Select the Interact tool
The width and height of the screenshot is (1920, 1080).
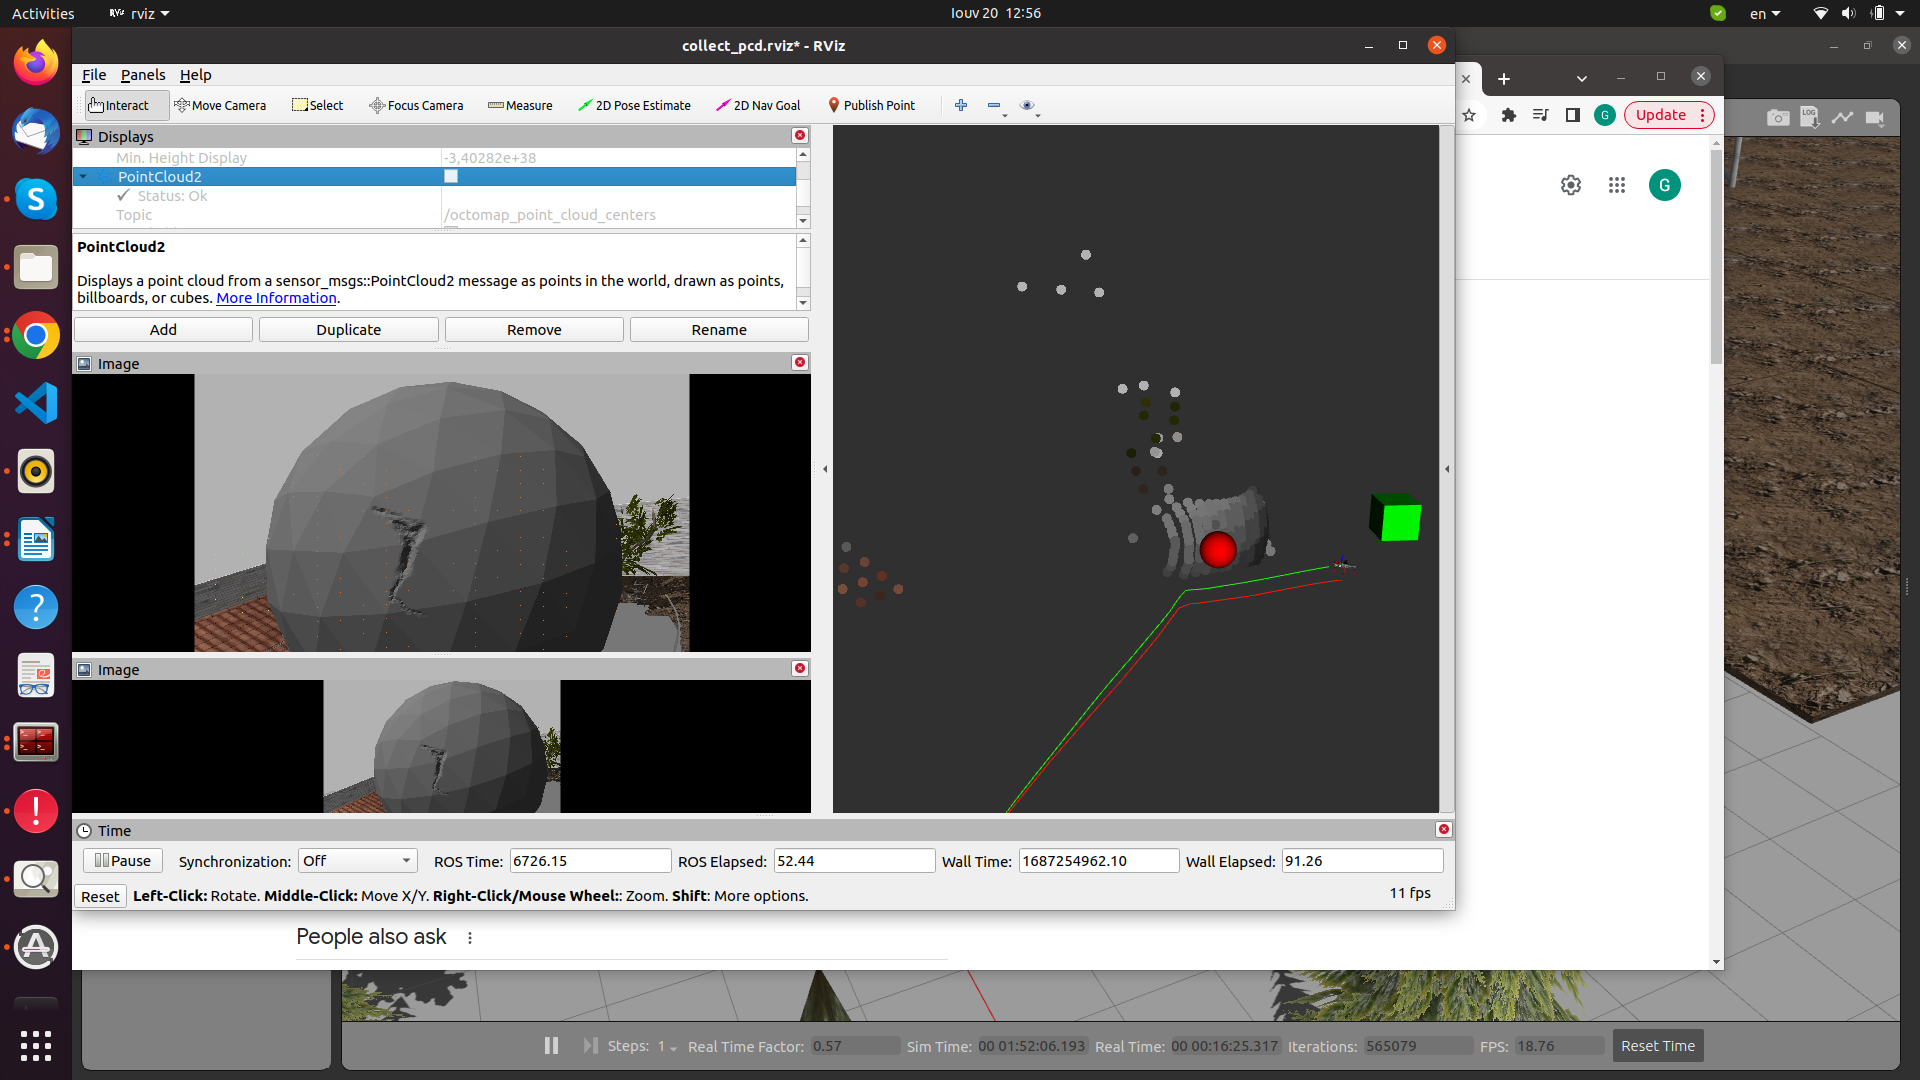[x=124, y=105]
